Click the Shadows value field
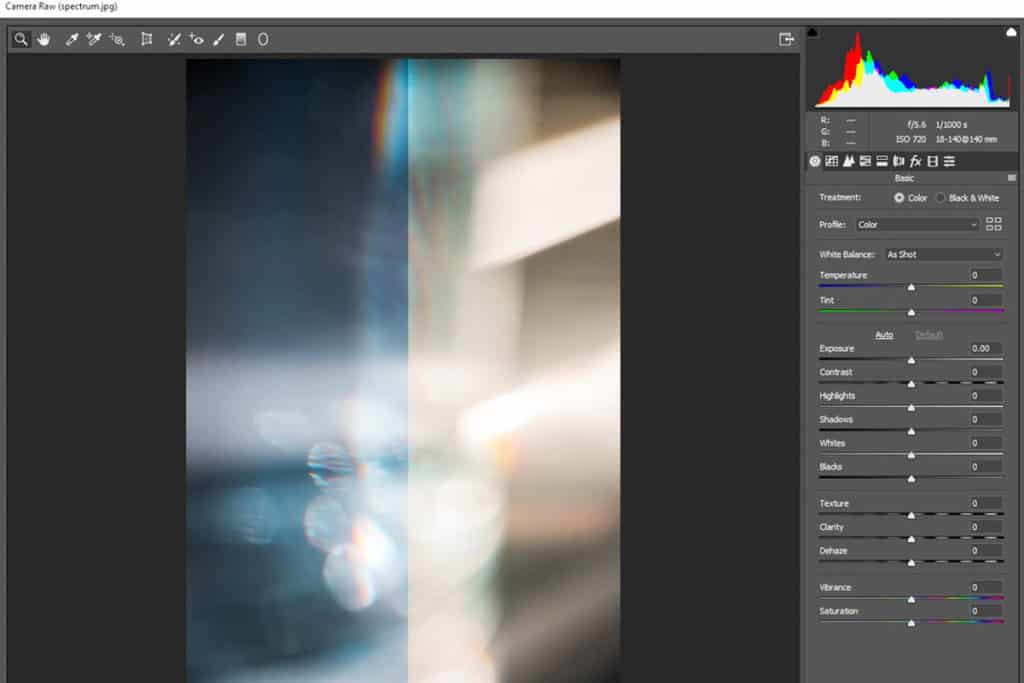This screenshot has height=683, width=1024. [x=985, y=419]
